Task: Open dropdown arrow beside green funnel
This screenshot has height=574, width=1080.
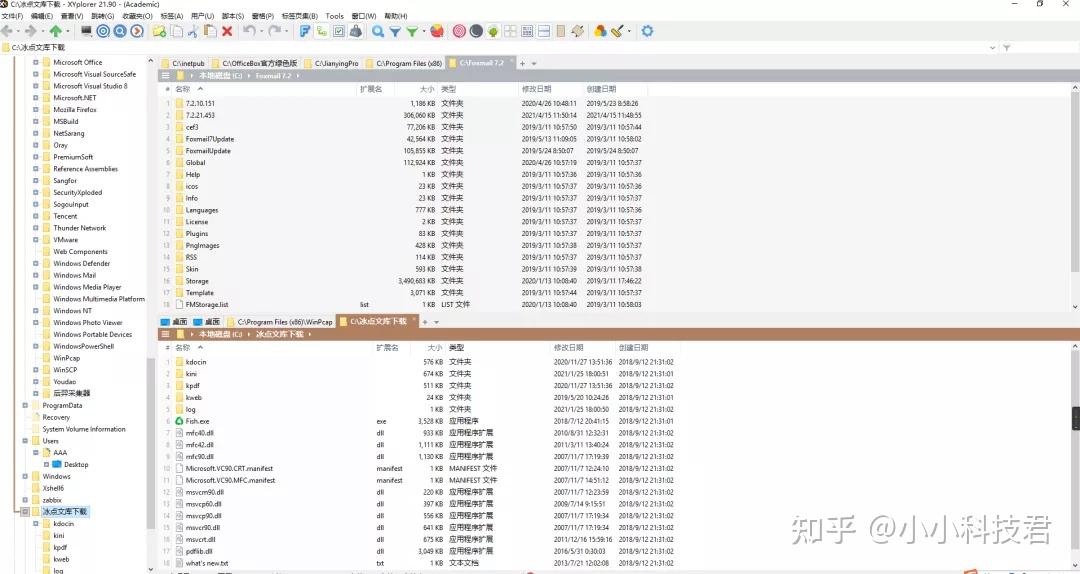Action: 424,31
